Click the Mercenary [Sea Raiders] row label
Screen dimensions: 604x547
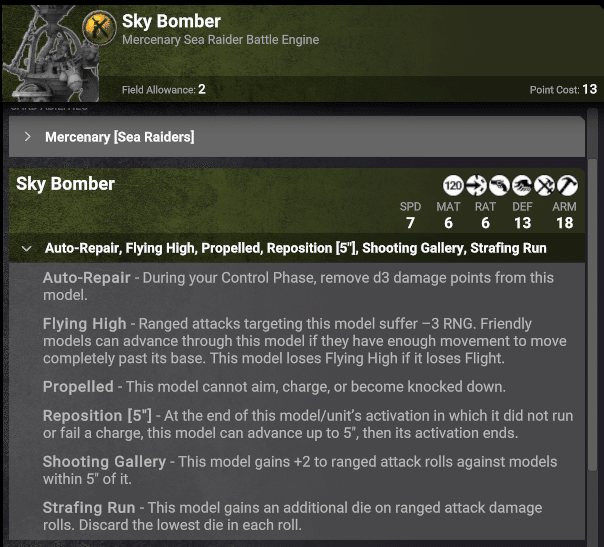click(120, 137)
